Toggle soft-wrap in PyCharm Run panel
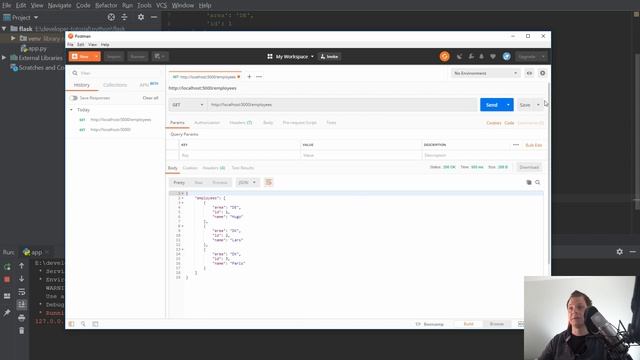 [x=22, y=292]
